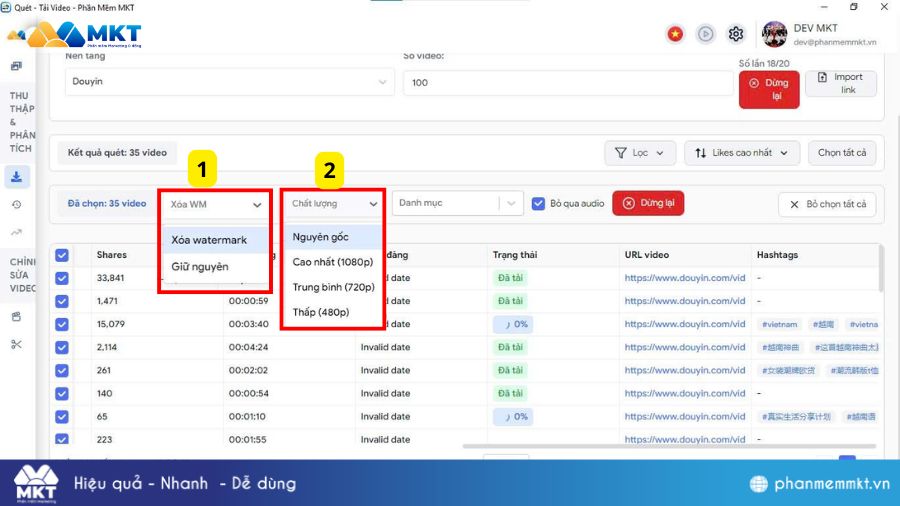Click the #vietnam hashtag tag
This screenshot has height=506, width=900.
(779, 325)
